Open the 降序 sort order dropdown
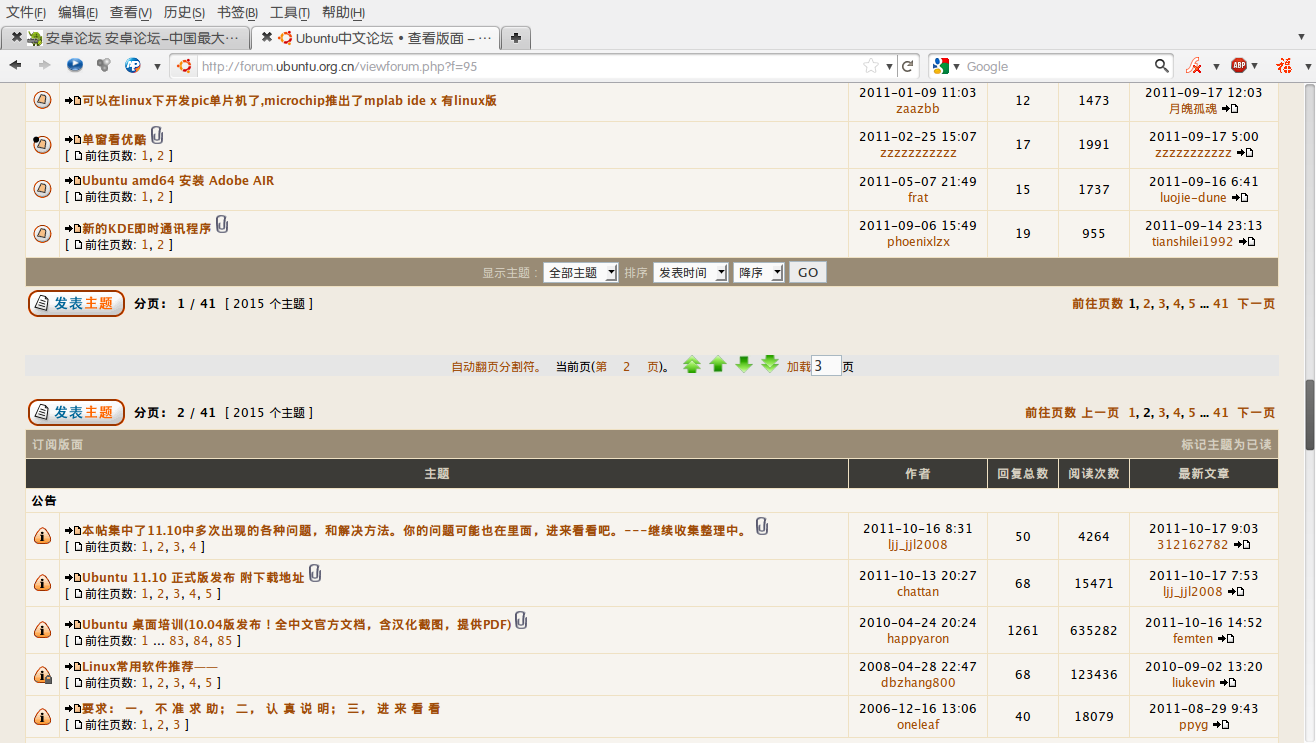The height and width of the screenshot is (743, 1316). point(759,273)
